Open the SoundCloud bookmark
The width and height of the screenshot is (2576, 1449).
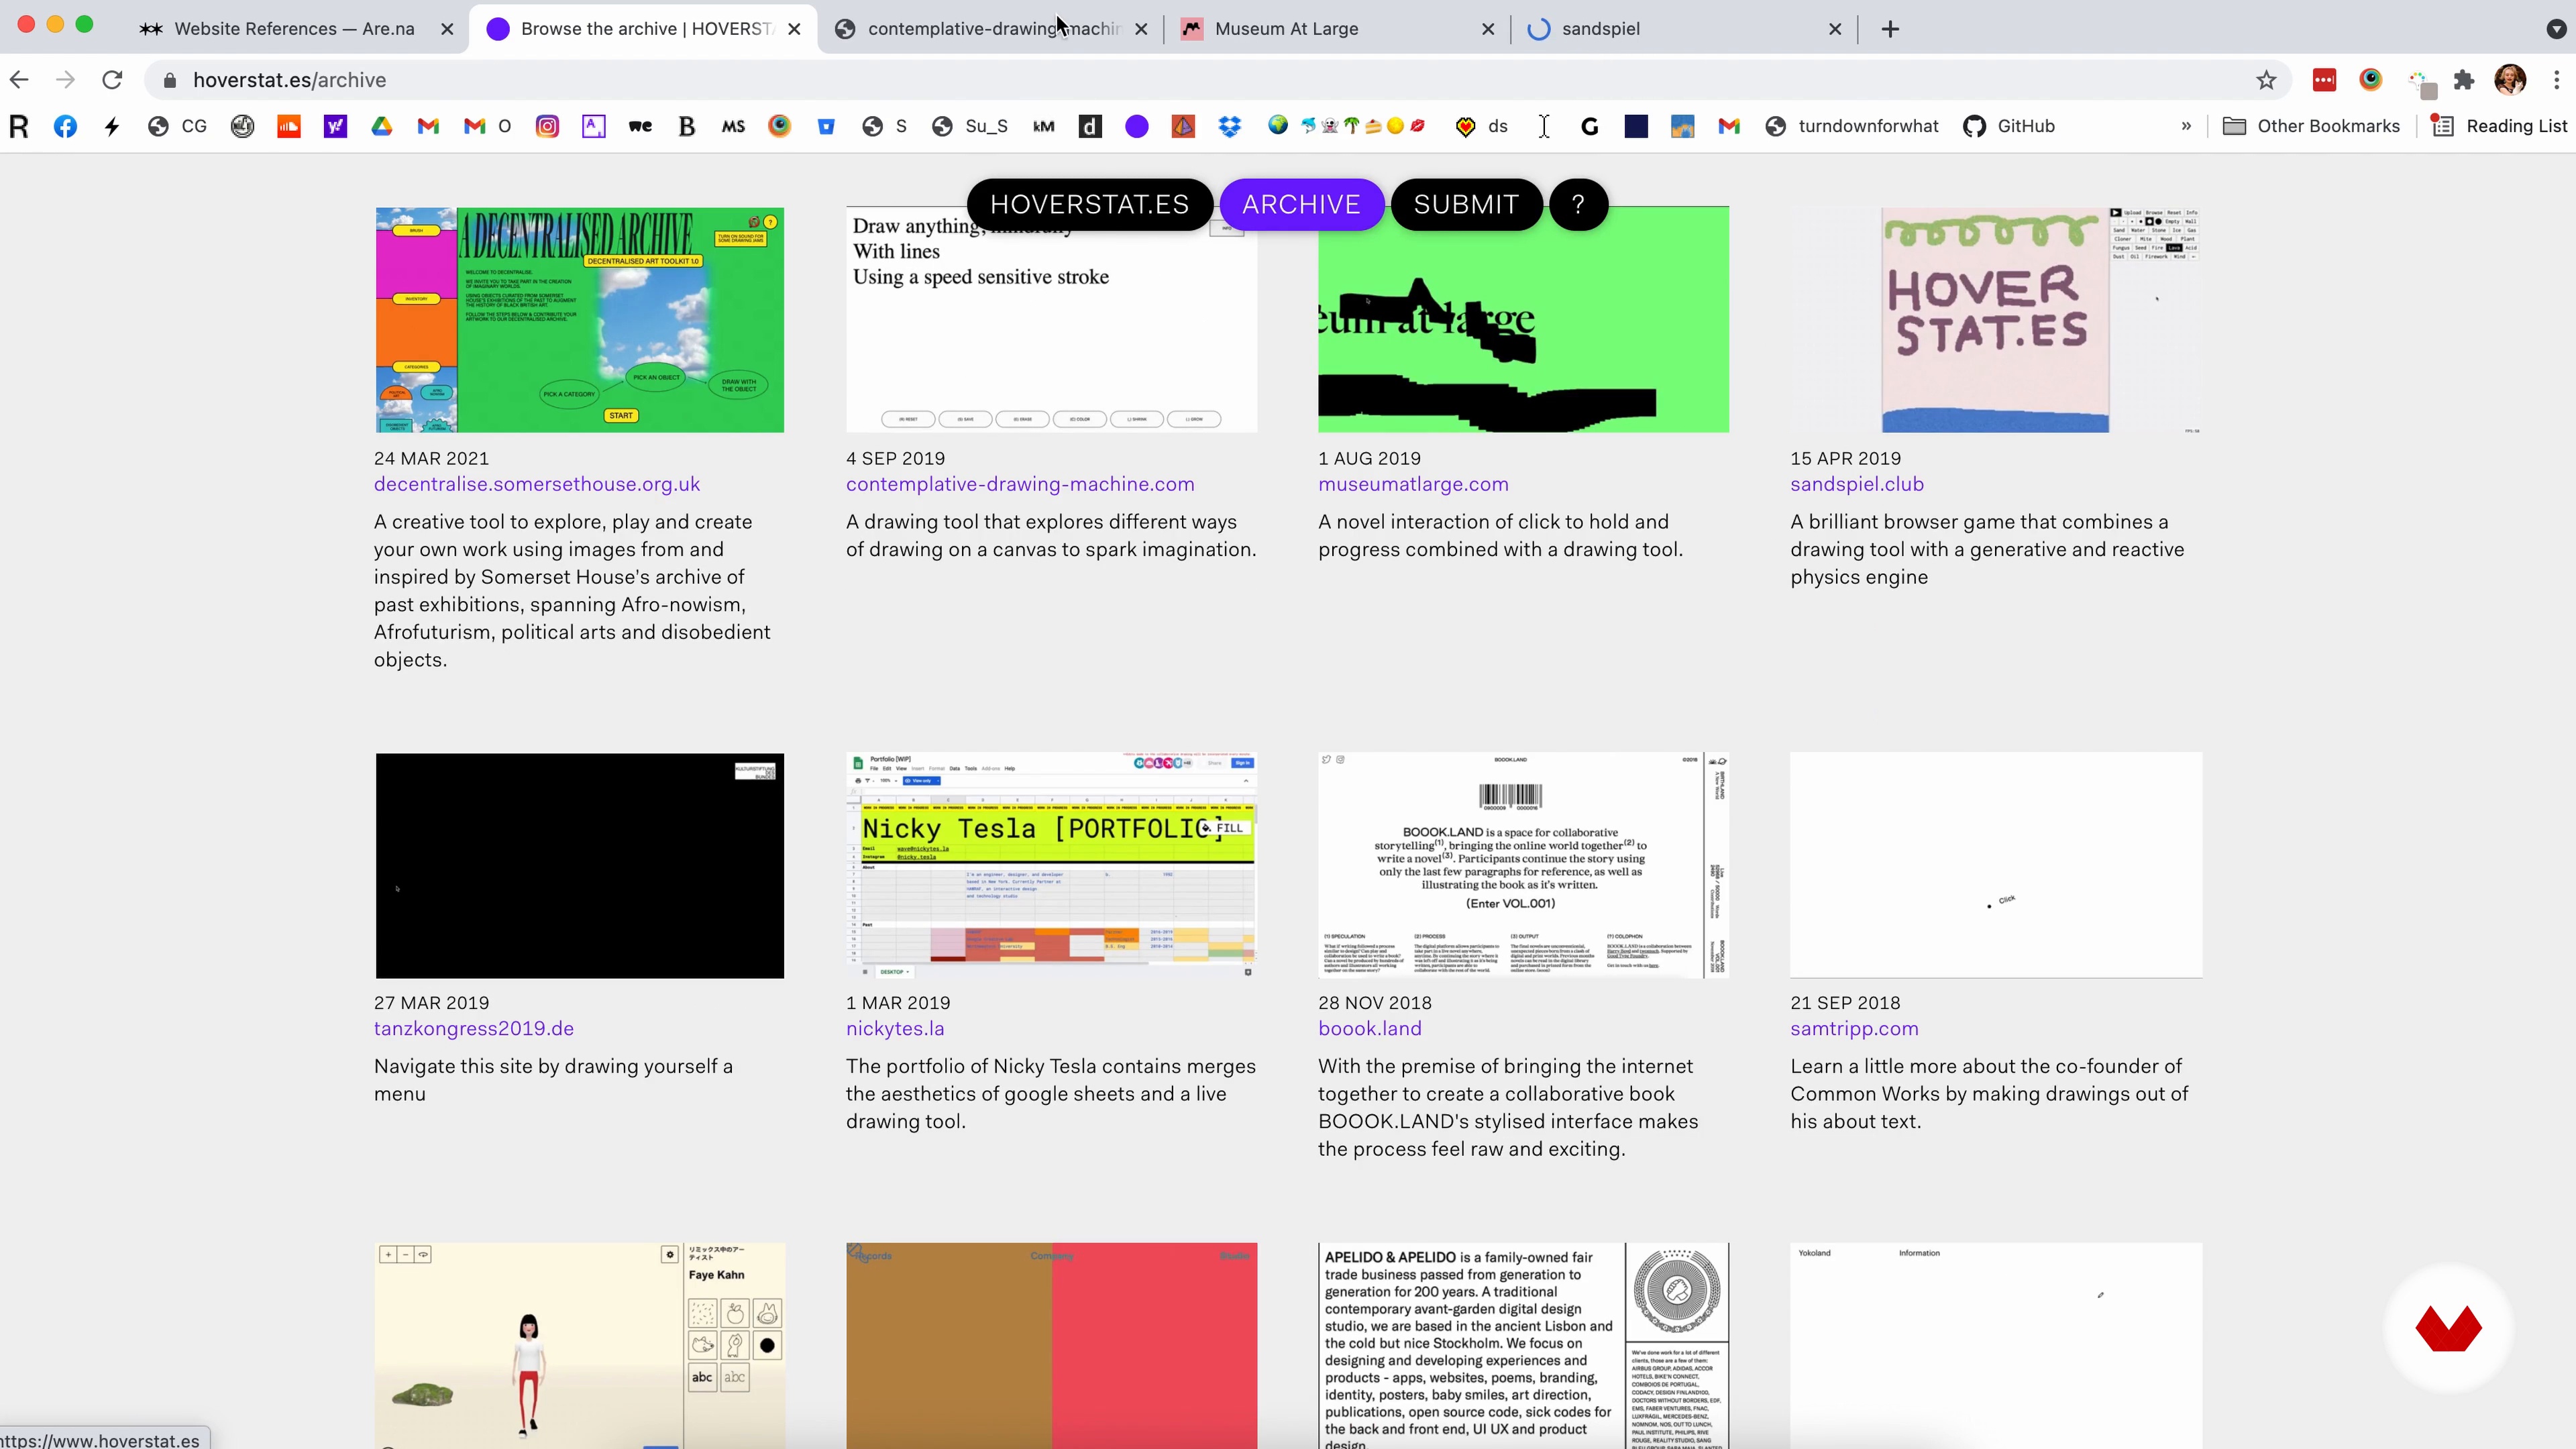(289, 126)
